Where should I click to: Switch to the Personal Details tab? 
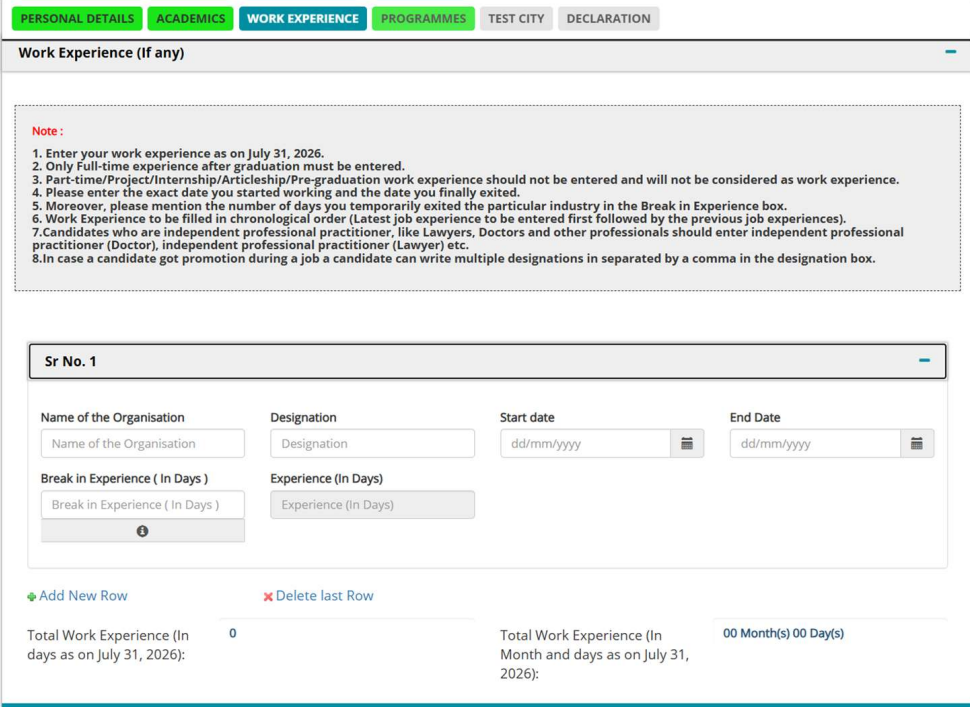pyautogui.click(x=77, y=19)
